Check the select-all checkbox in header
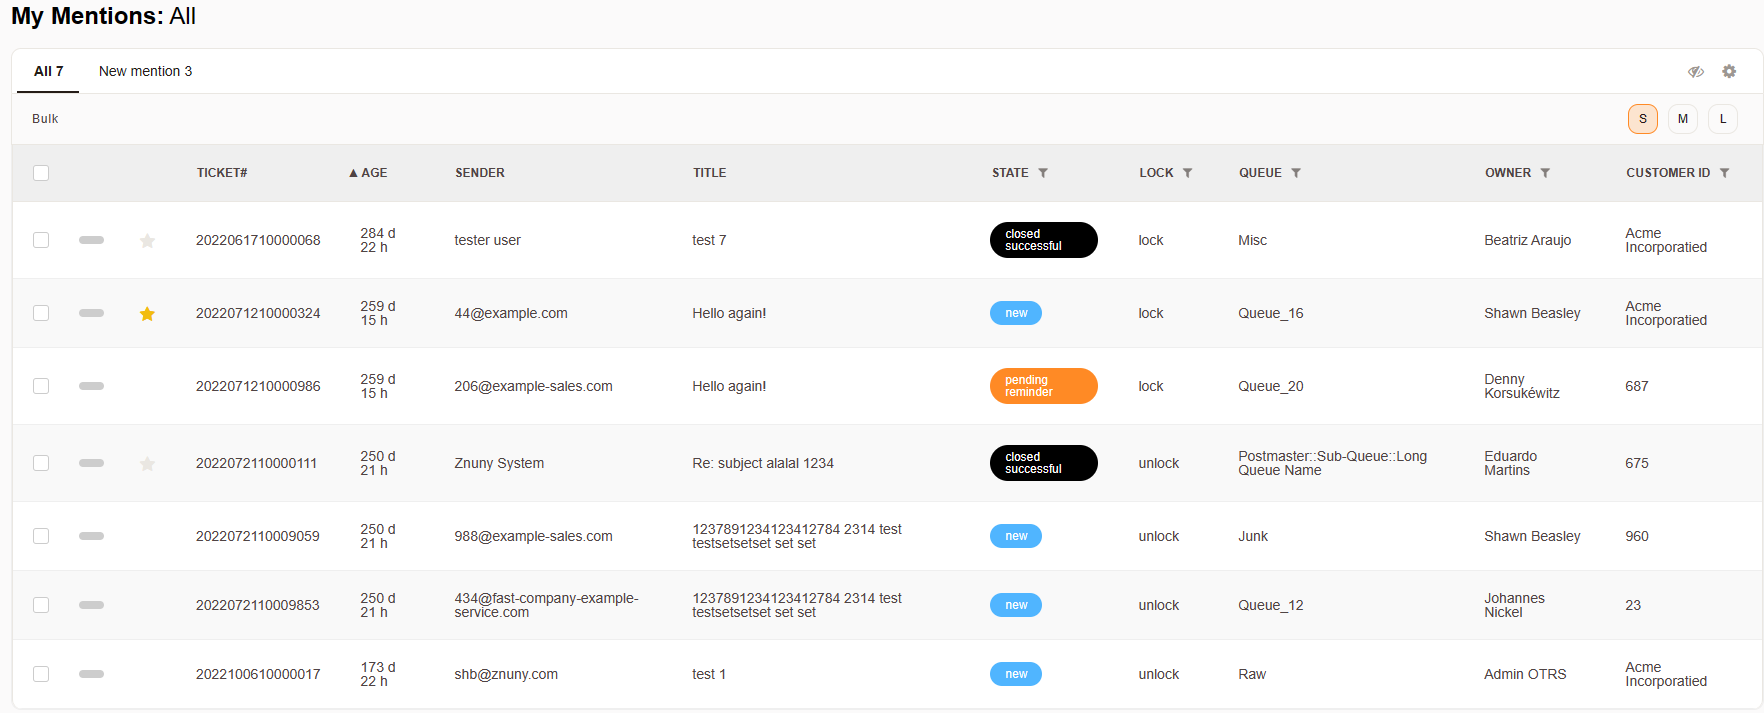Viewport: 1764px width, 713px height. [x=41, y=173]
